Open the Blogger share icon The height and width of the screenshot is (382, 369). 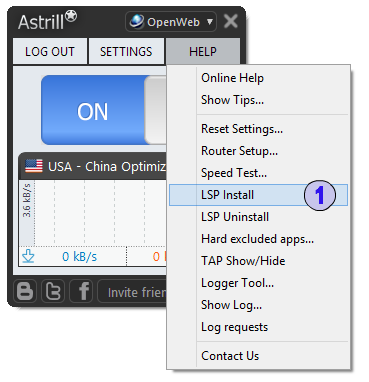point(25,291)
